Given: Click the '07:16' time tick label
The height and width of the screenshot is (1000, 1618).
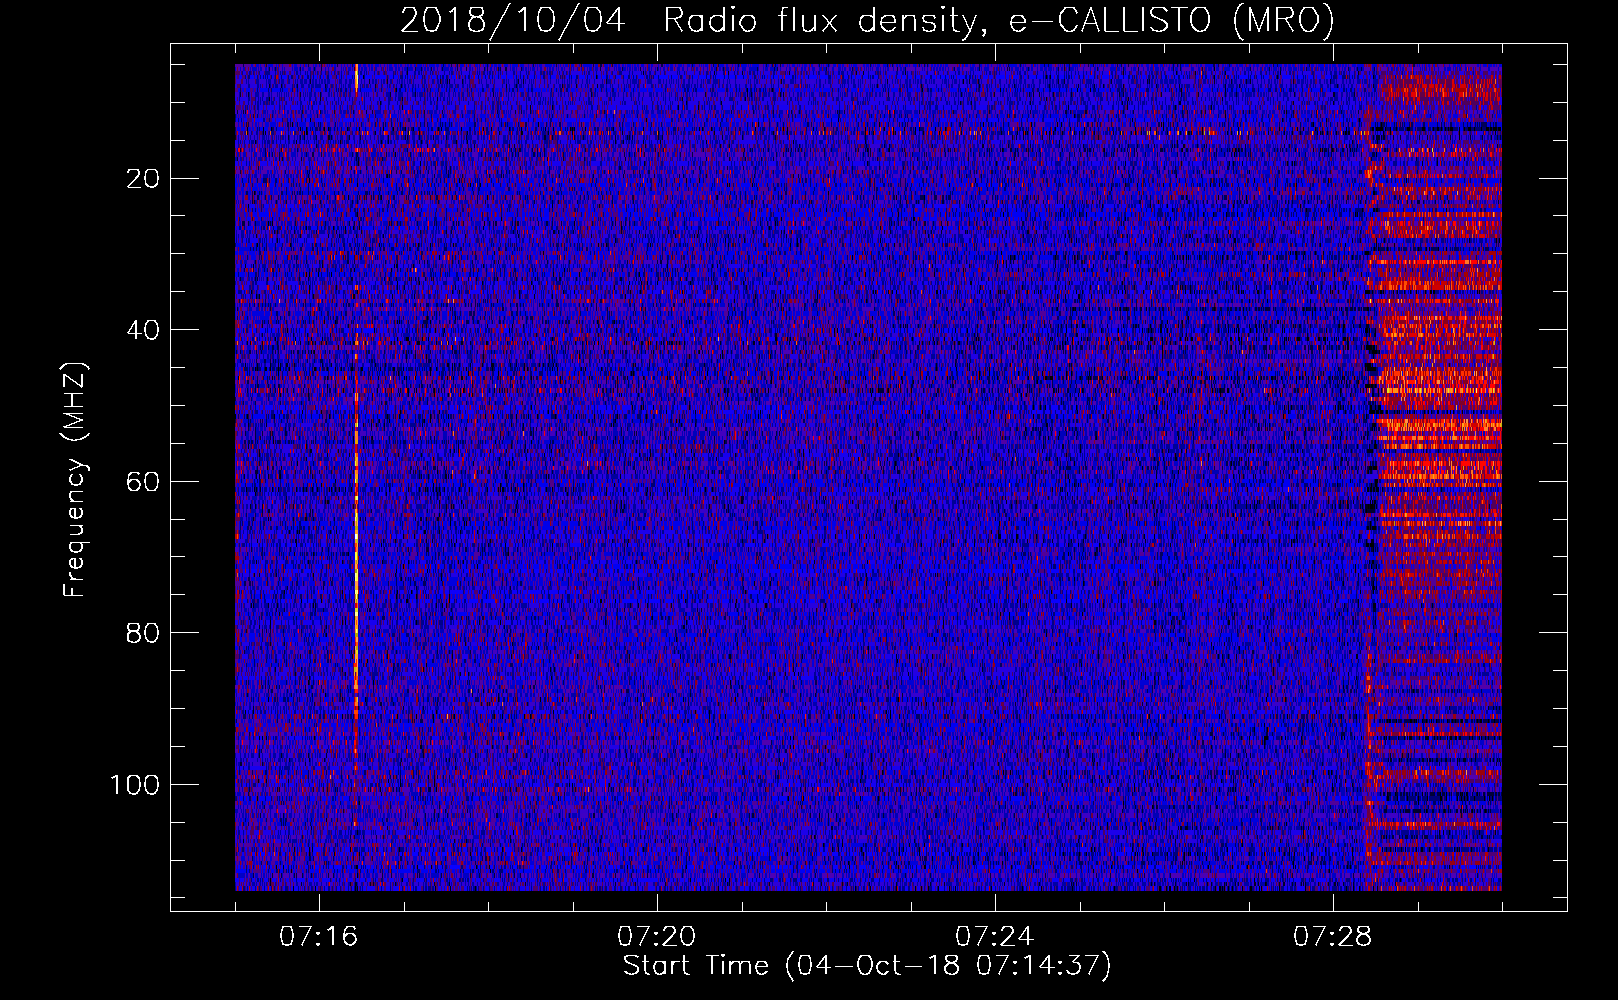Looking at the screenshot, I should point(319,937).
